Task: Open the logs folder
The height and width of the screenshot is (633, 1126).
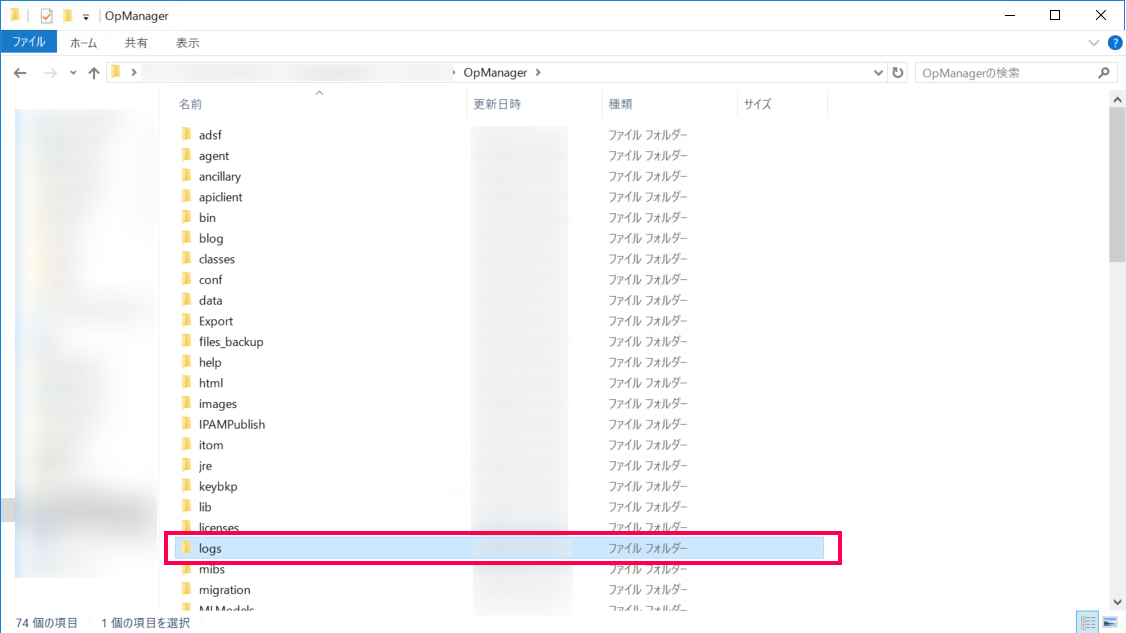Action: pos(210,548)
